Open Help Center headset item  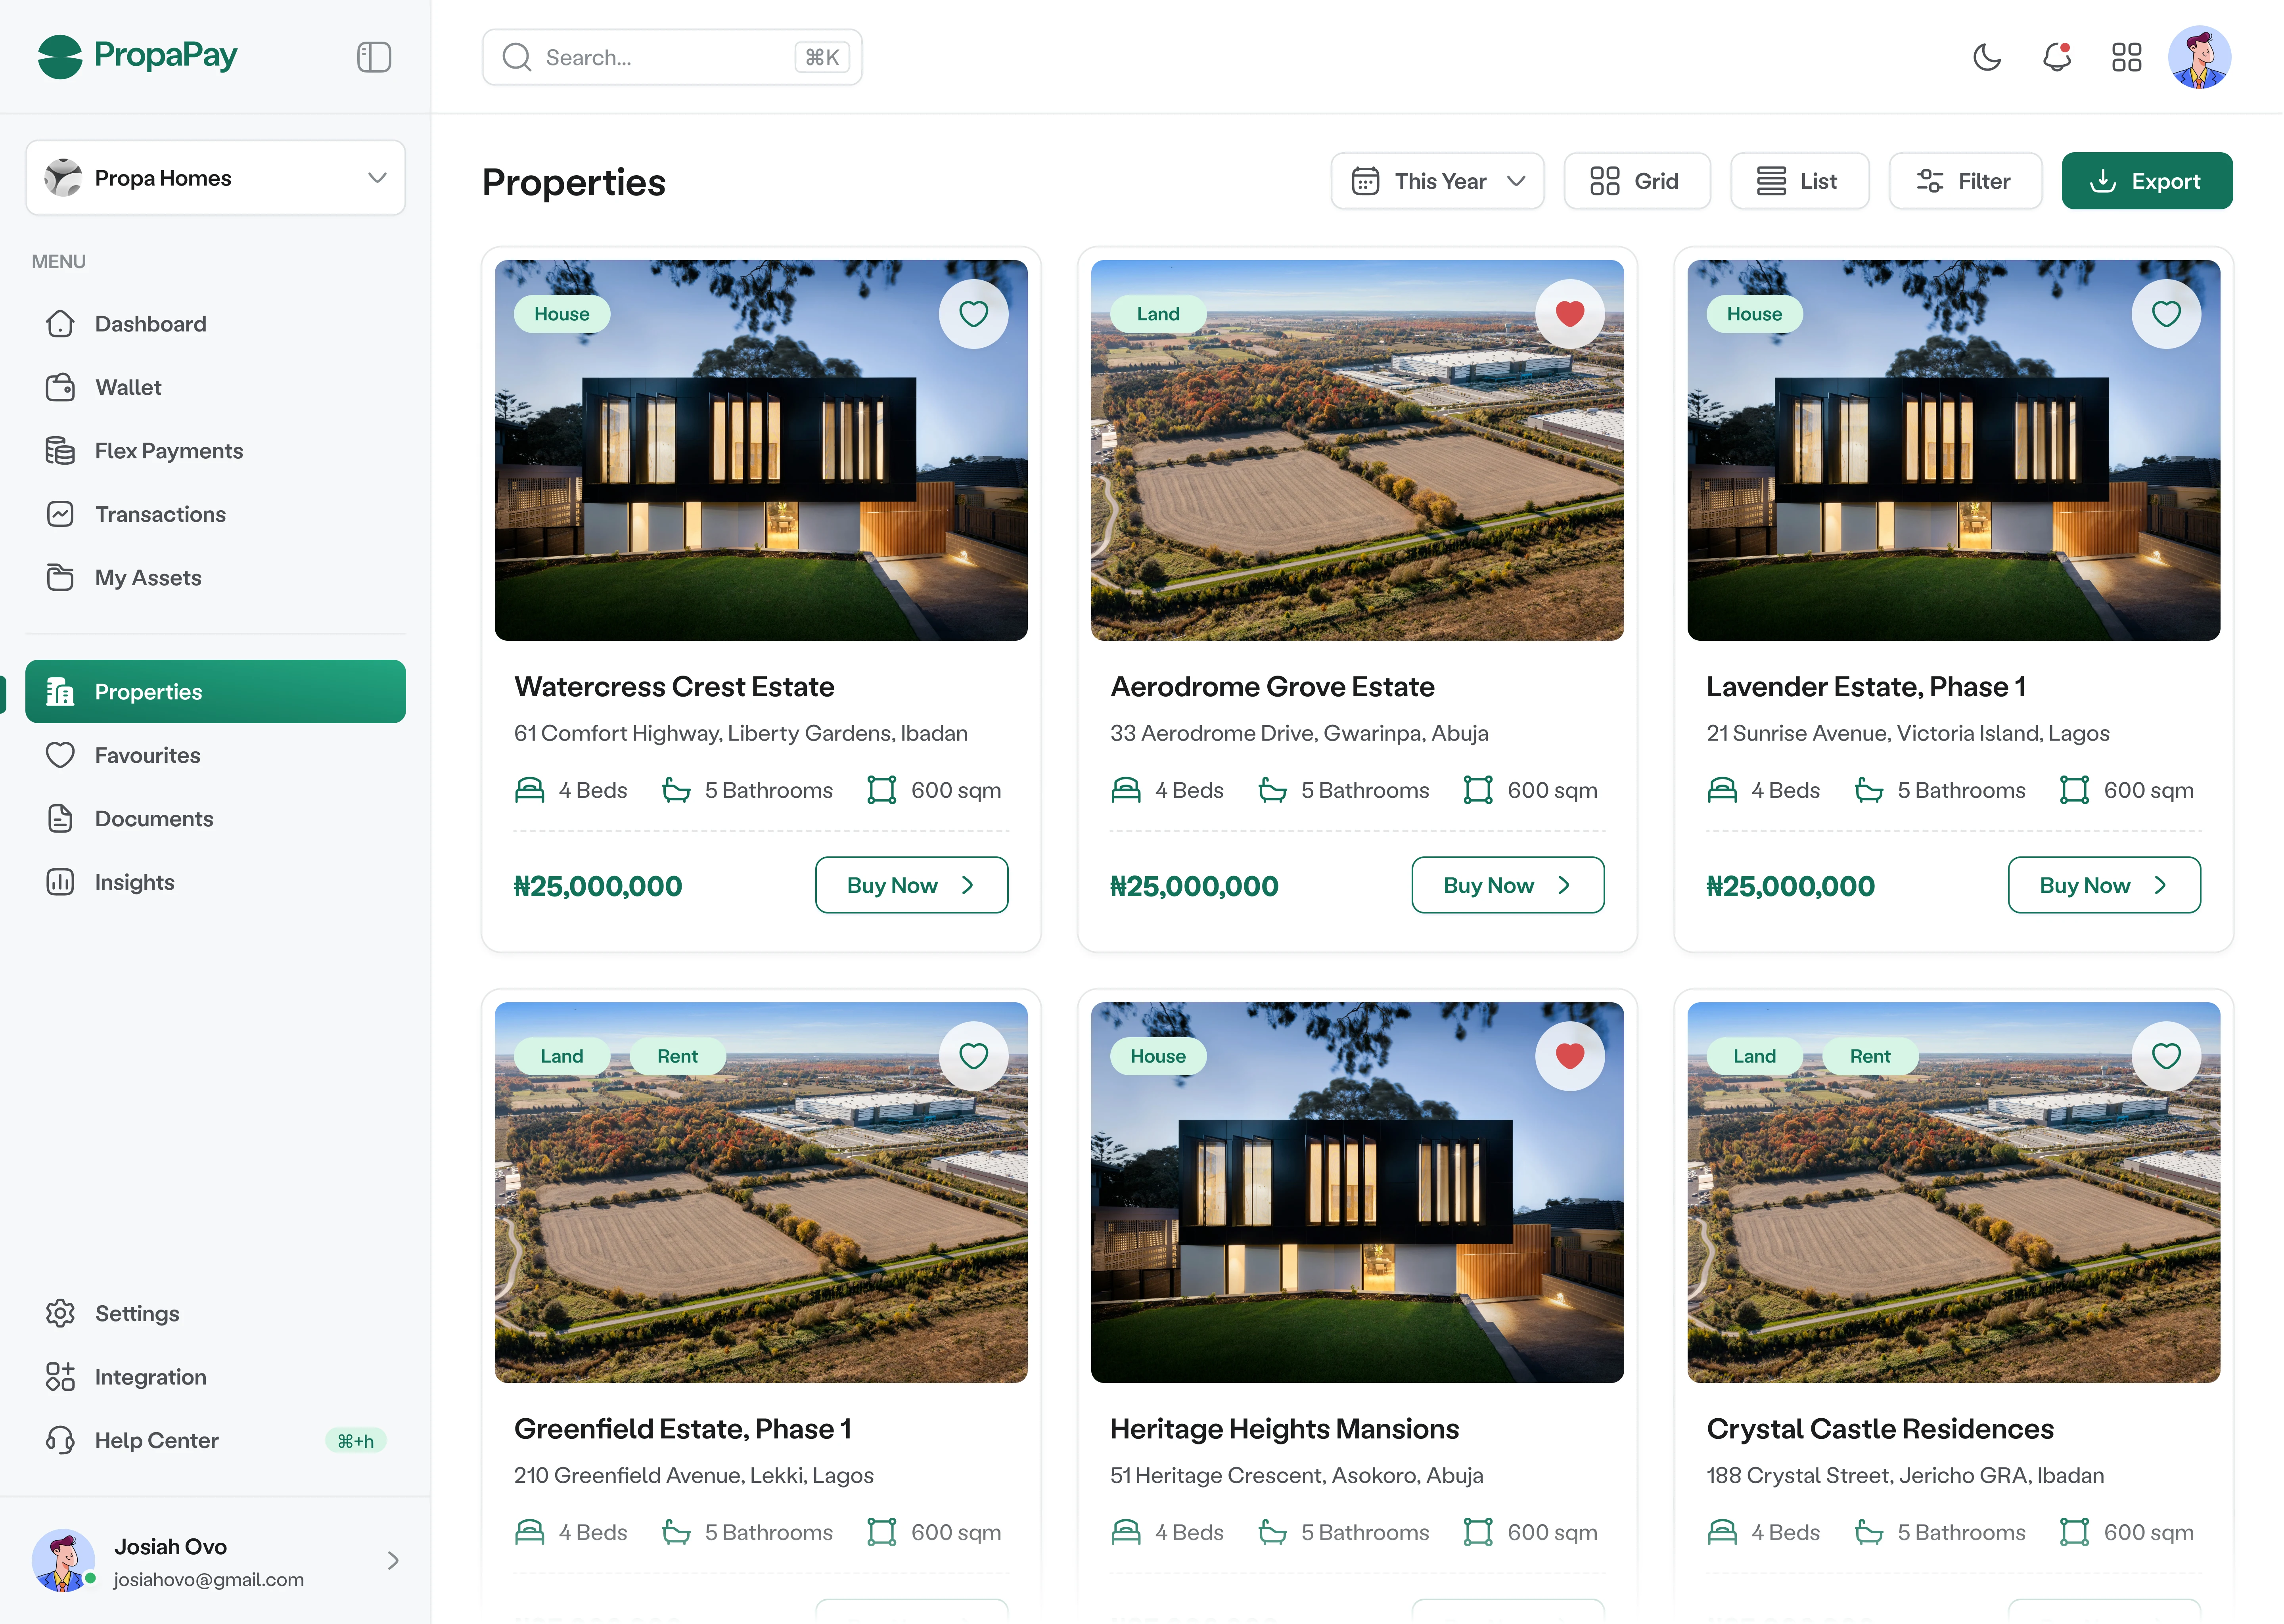tap(156, 1440)
